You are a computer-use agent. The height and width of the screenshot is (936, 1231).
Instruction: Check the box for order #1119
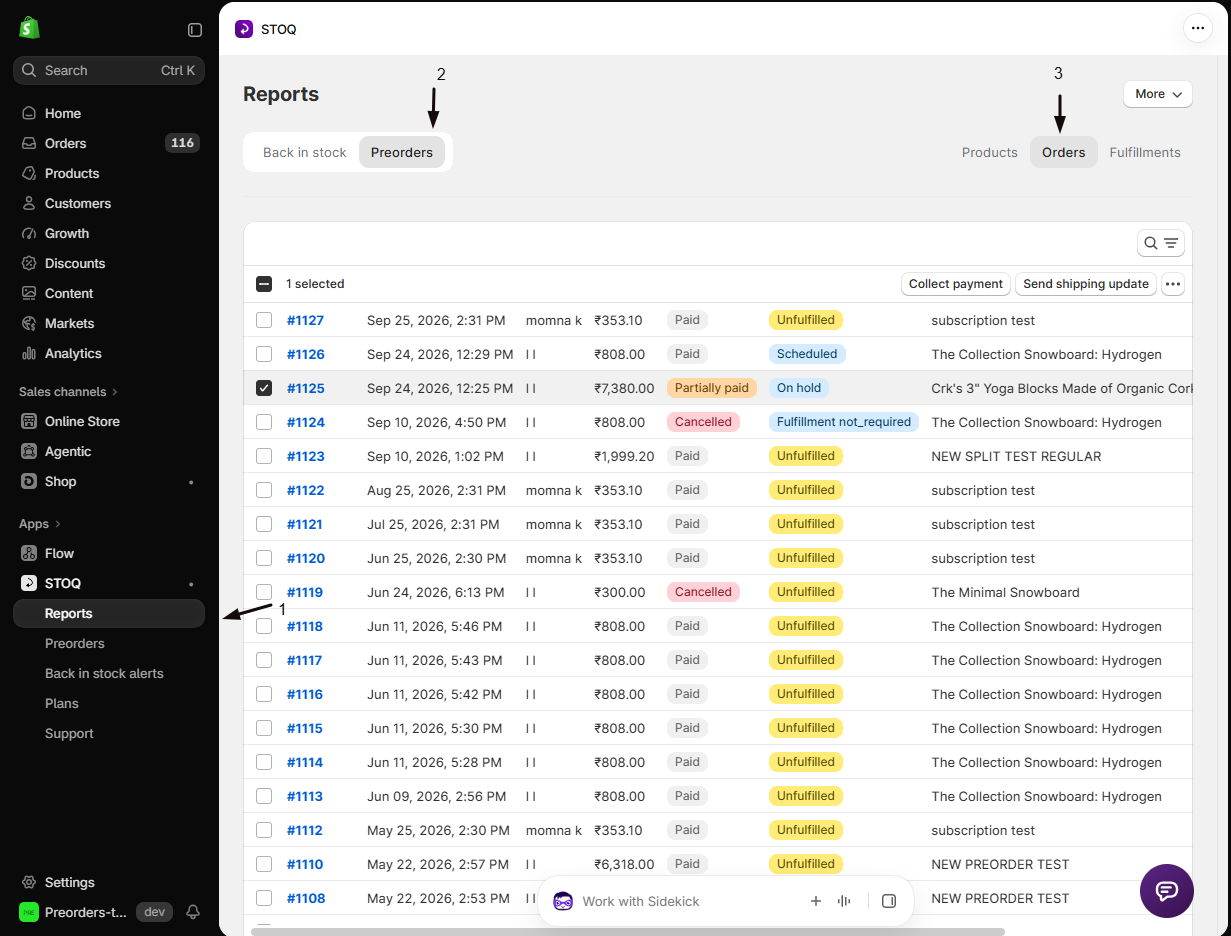(x=264, y=592)
